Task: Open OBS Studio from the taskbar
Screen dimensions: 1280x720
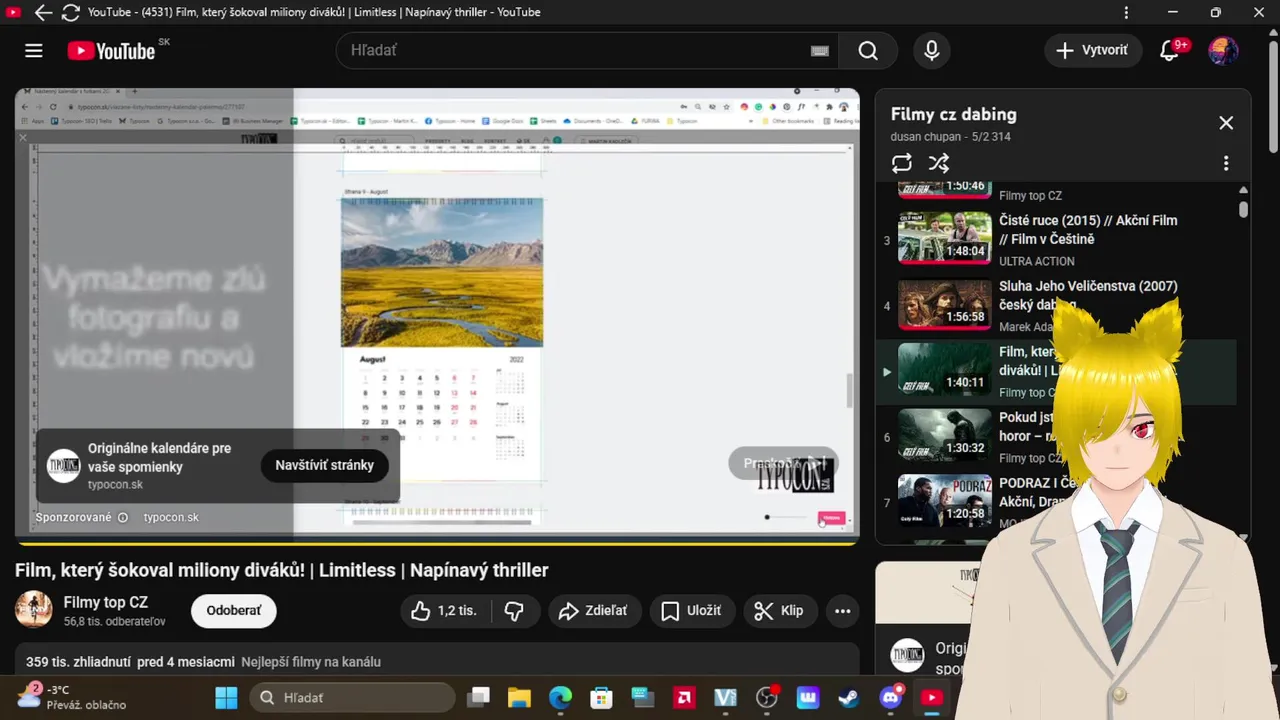Action: tap(767, 697)
